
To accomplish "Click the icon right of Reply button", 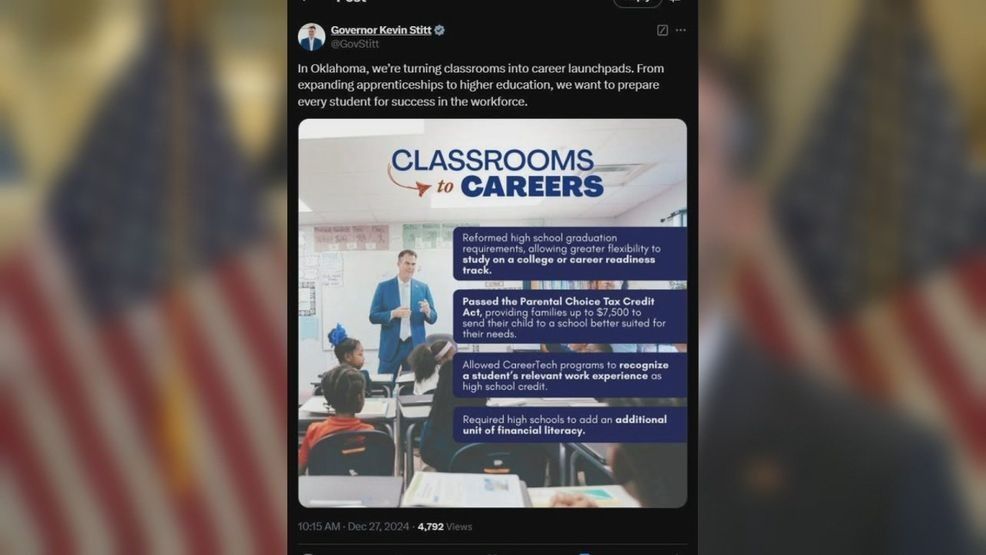I will tap(676, 2).
